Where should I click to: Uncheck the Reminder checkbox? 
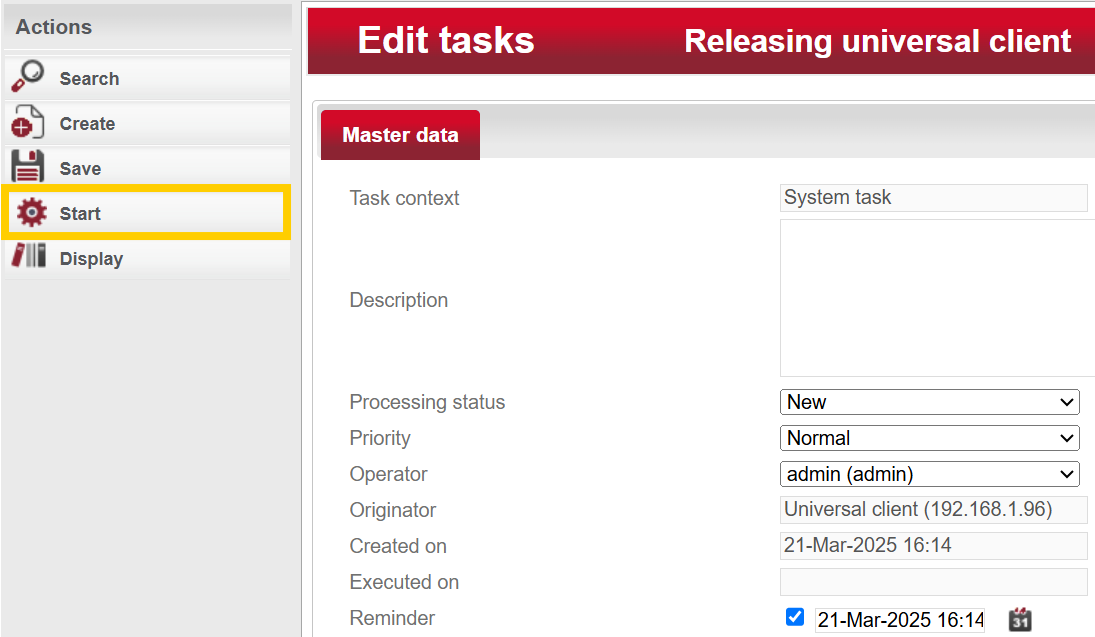coord(795,617)
